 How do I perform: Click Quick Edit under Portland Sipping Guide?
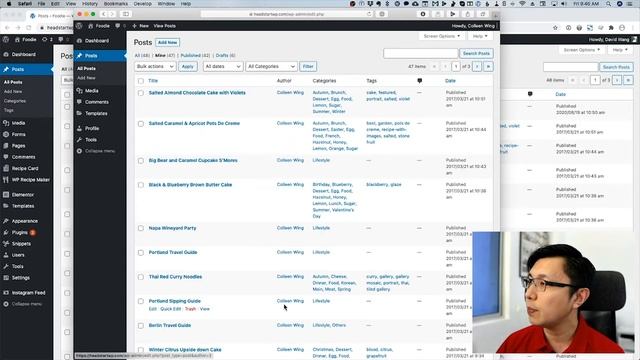click(x=170, y=309)
